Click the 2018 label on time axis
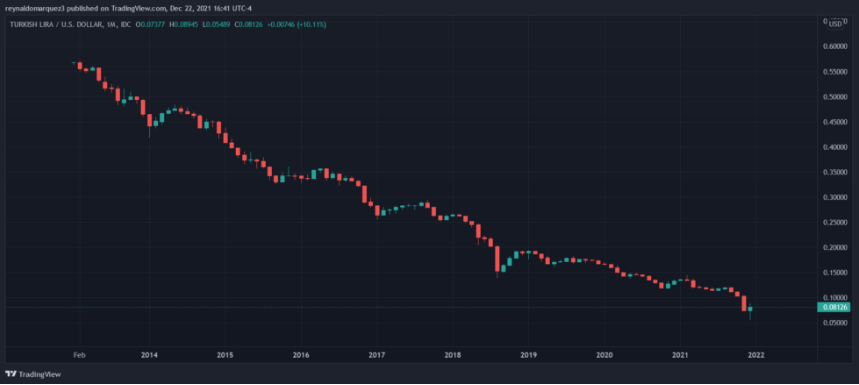Screen dimensions: 859x385 click(x=453, y=355)
